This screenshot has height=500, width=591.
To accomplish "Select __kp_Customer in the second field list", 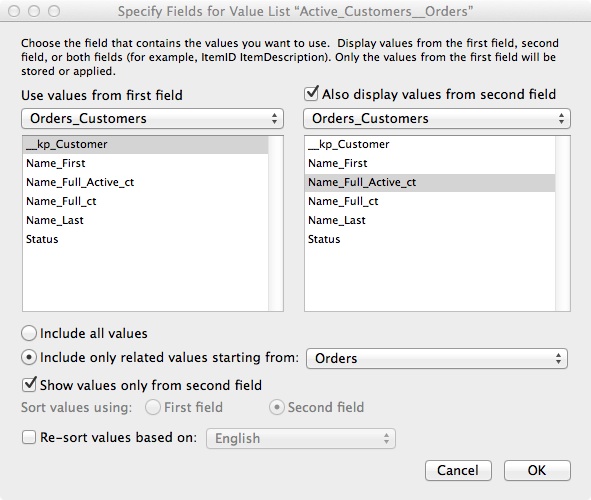I will 430,144.
